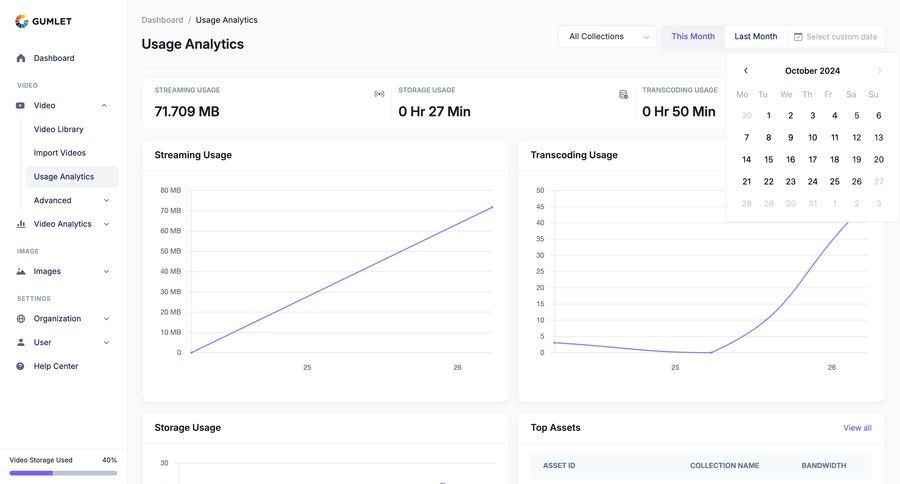Click the Images mountain icon
Viewport: 900px width, 484px height.
pyautogui.click(x=21, y=272)
